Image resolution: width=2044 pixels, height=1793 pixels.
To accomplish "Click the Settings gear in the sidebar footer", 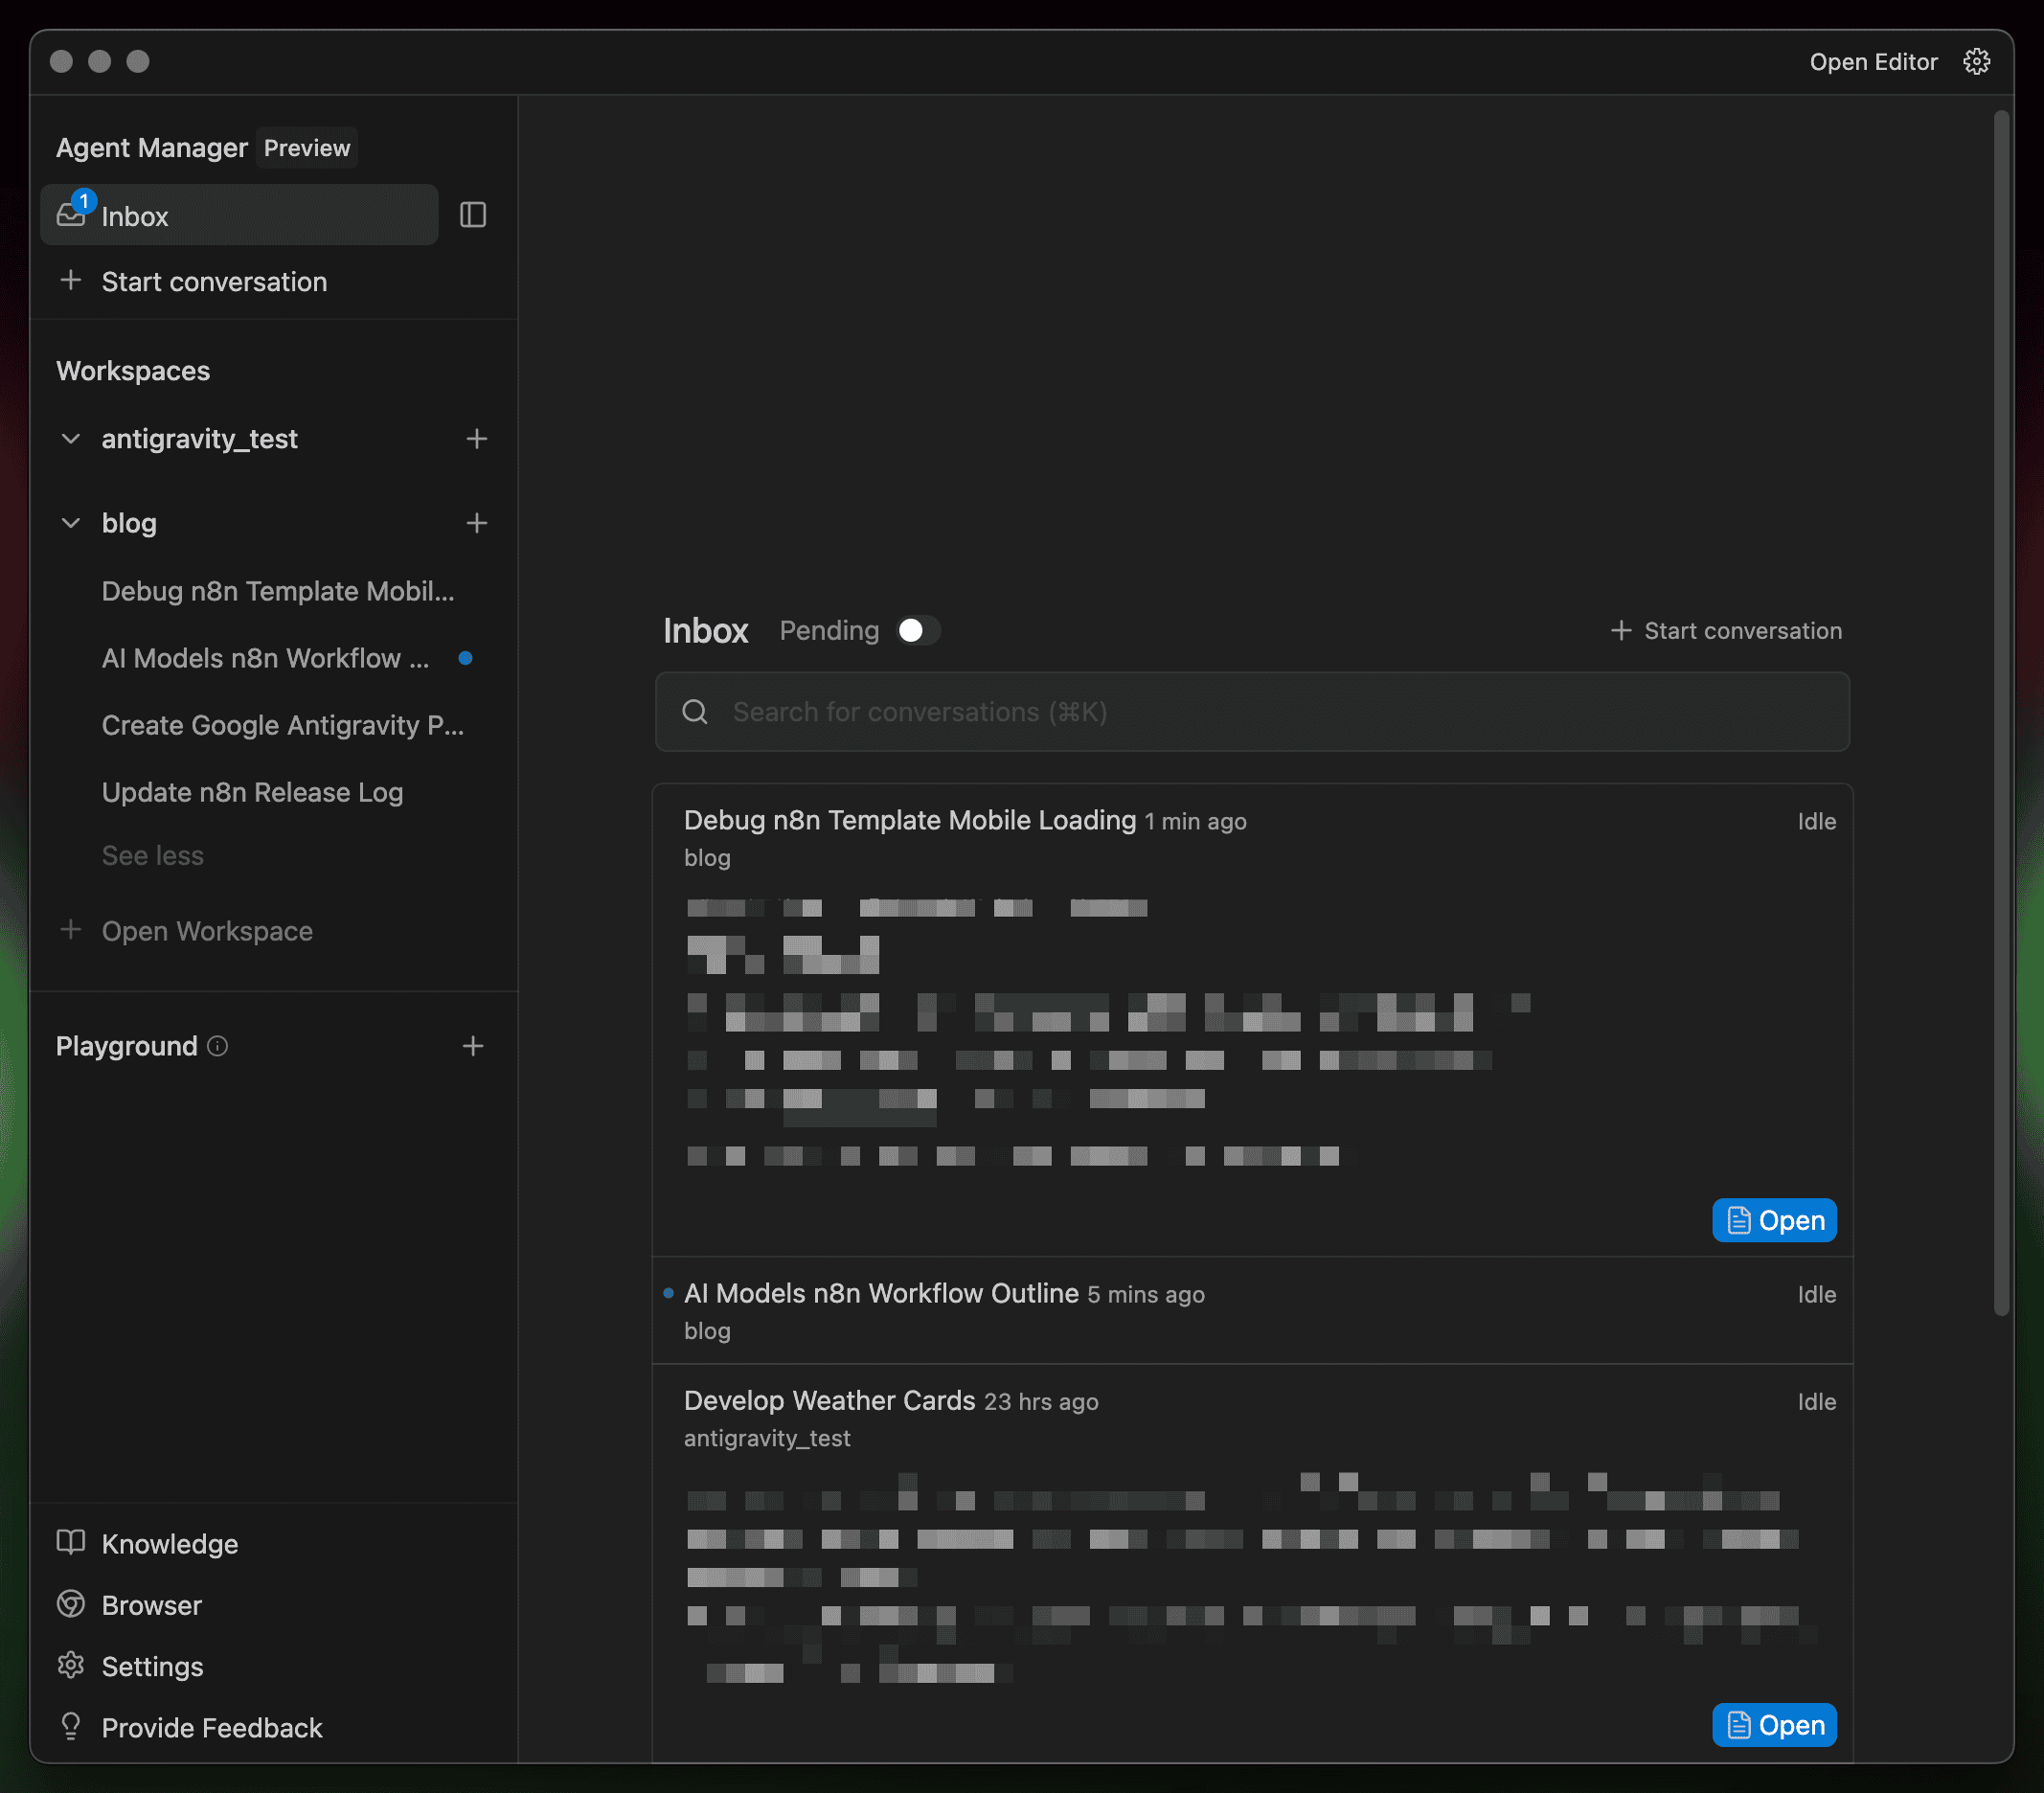I will pos(71,1665).
